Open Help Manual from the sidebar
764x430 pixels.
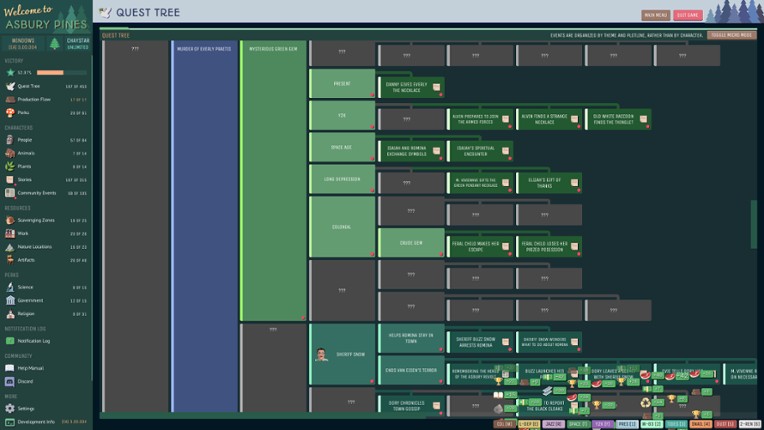tap(30, 368)
